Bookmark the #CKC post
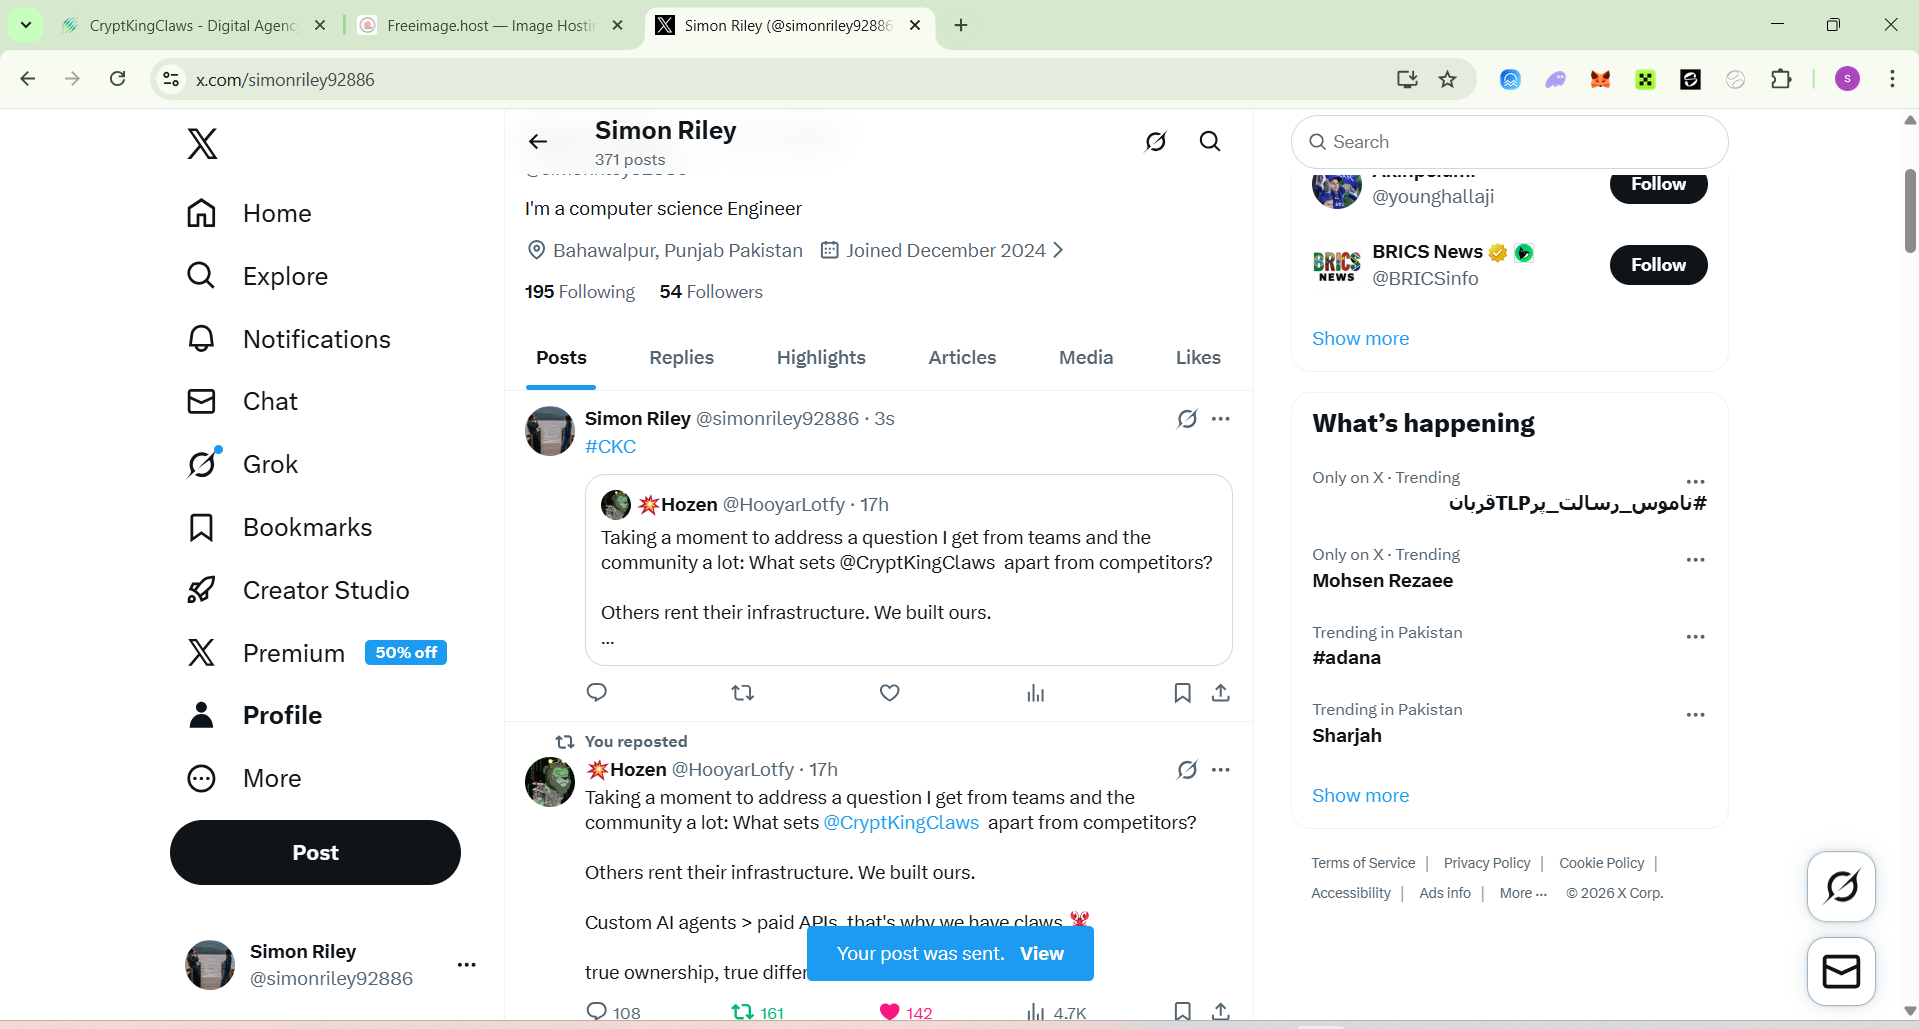The height and width of the screenshot is (1029, 1919). coord(1182,692)
